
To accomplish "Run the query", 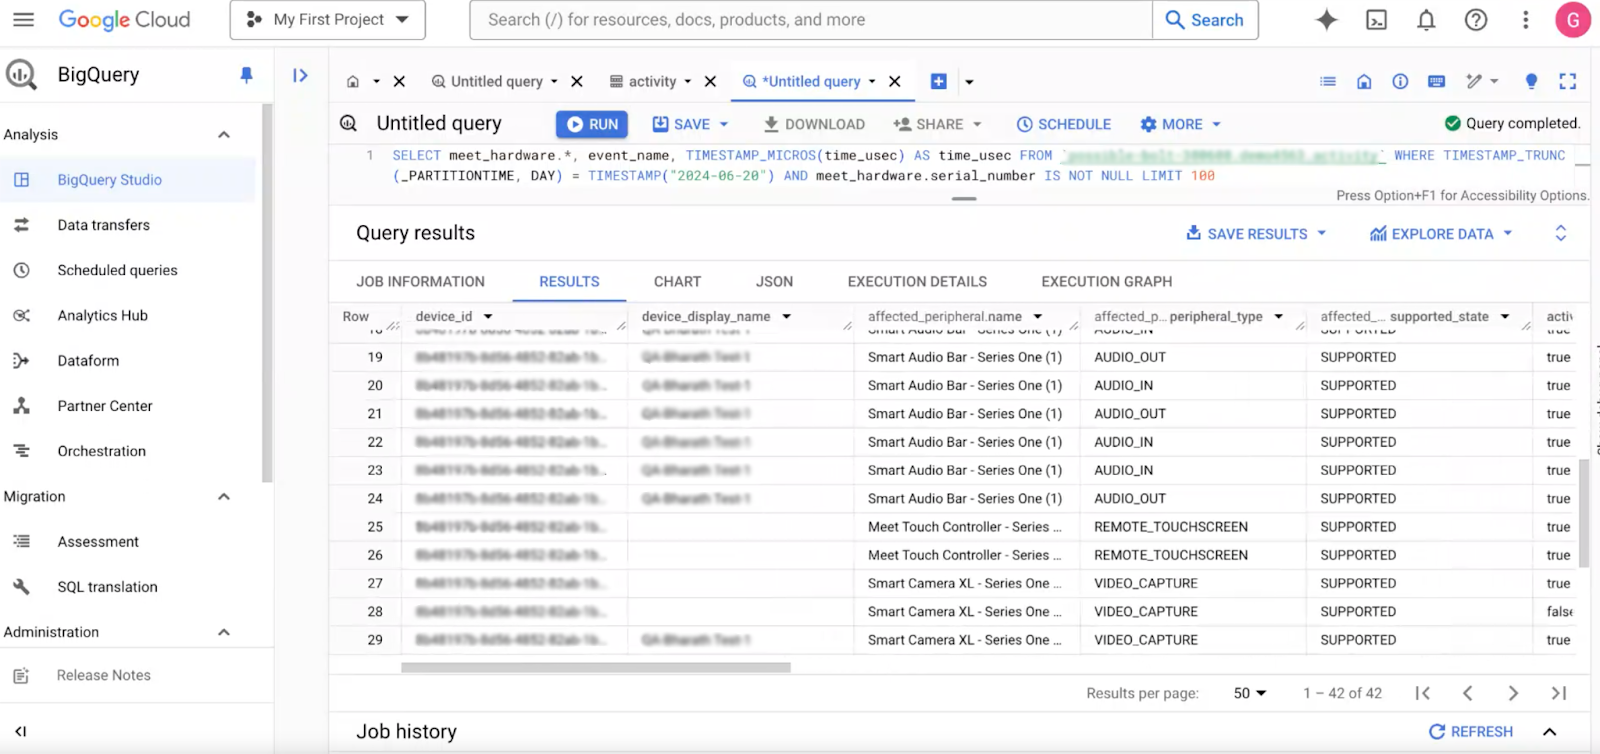I will [x=592, y=124].
